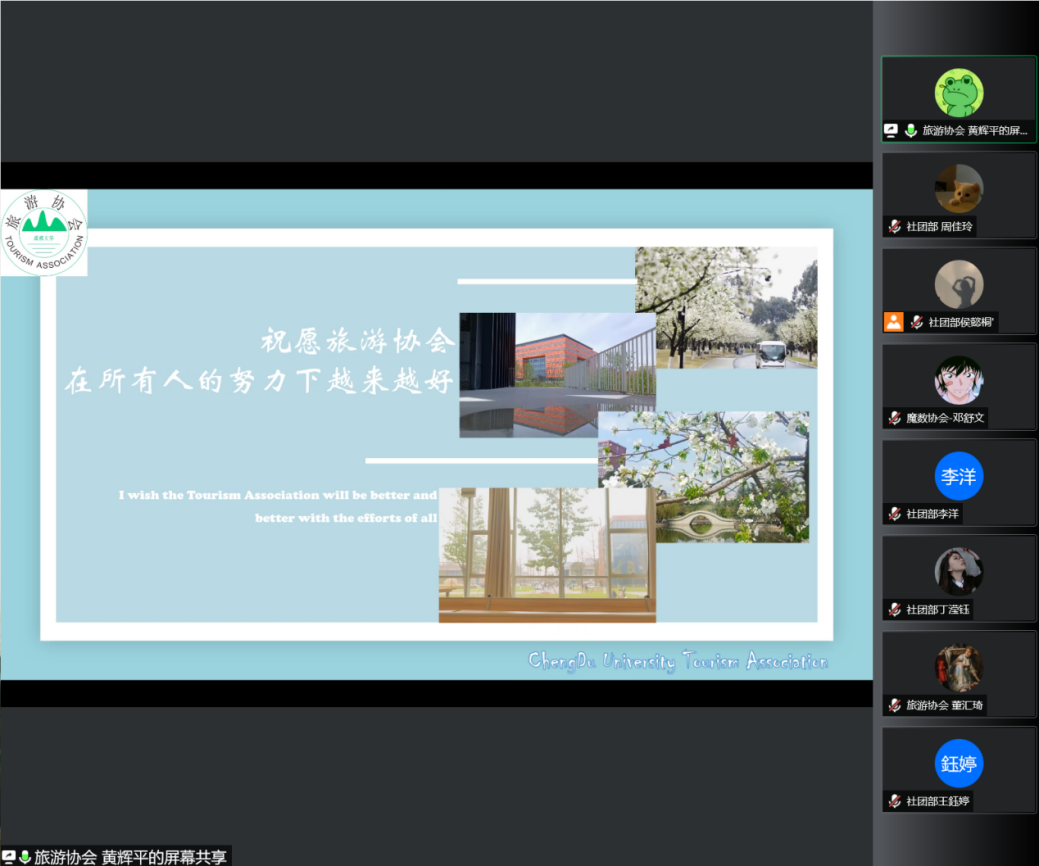Click the green microphone icon in 黄辉平's tile
Viewport: 1039px width, 866px height.
pyautogui.click(x=911, y=131)
